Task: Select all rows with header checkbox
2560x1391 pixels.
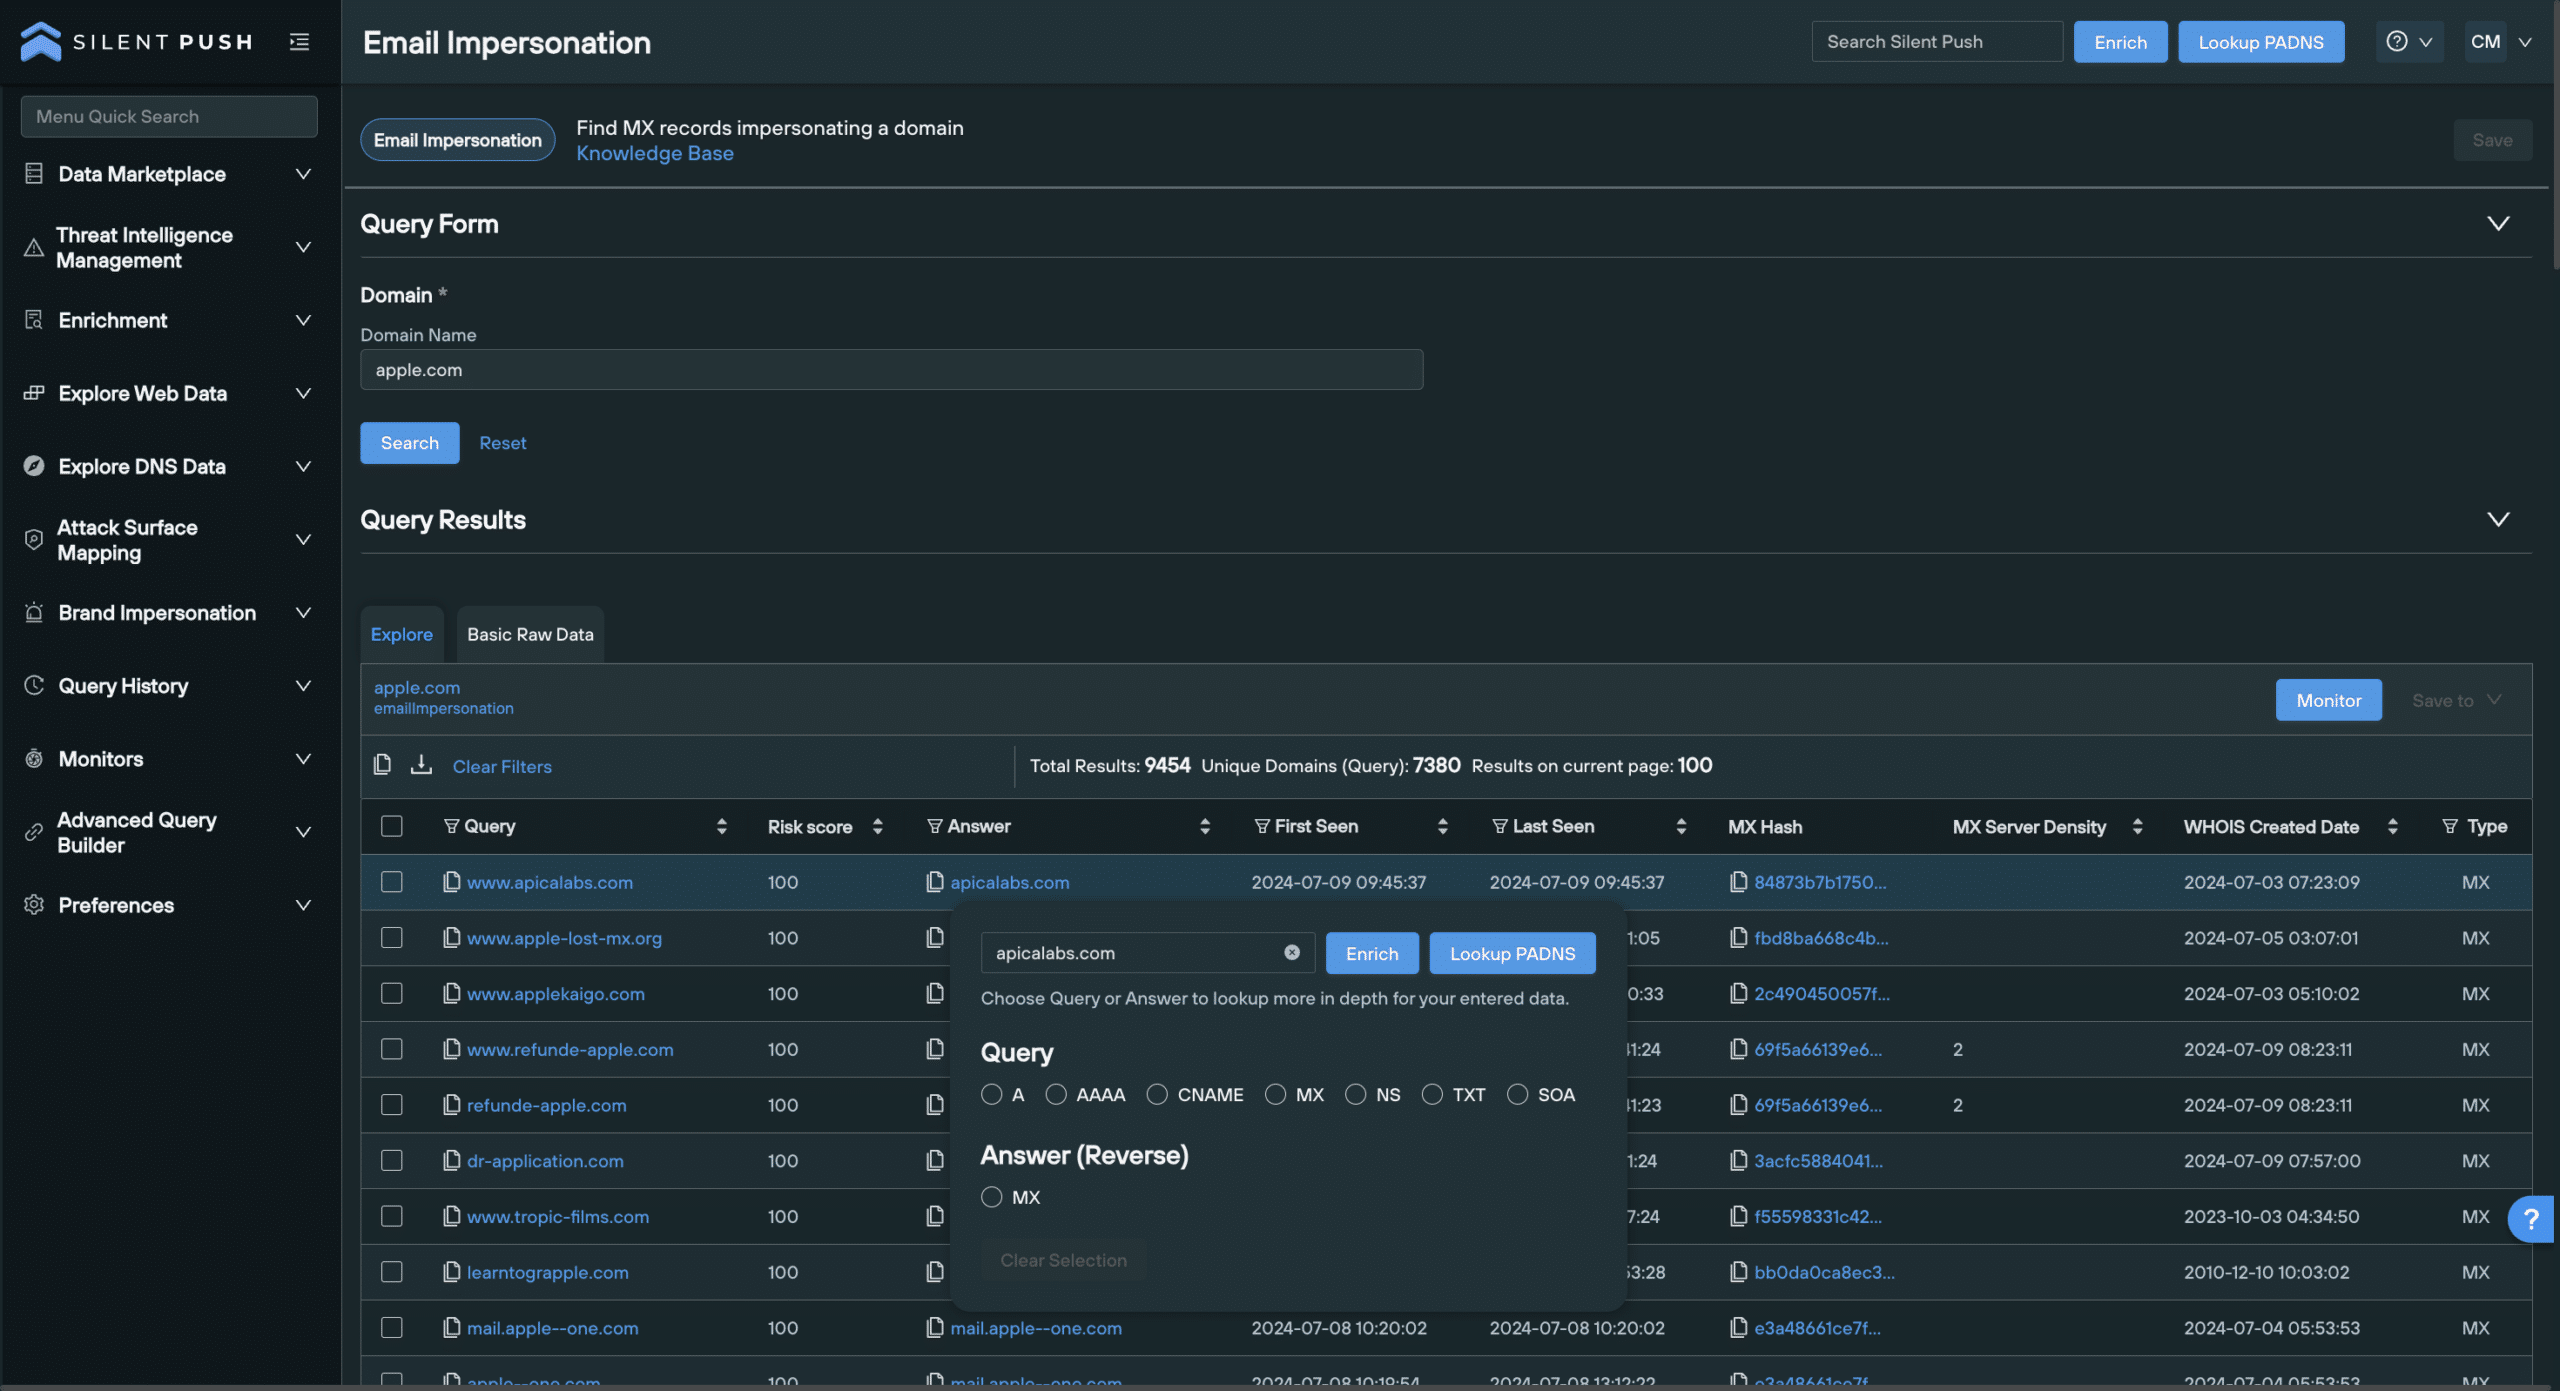Action: tap(392, 826)
